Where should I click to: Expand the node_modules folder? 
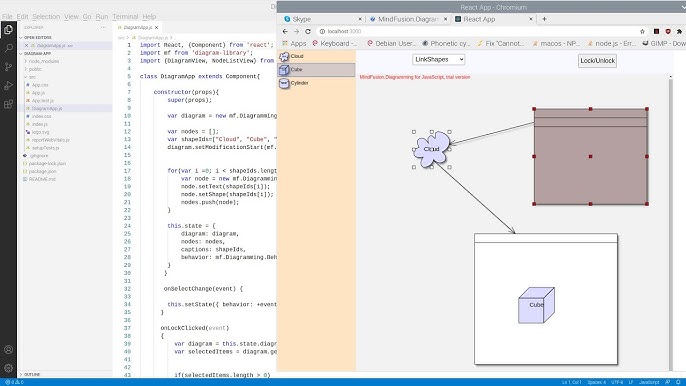43,61
